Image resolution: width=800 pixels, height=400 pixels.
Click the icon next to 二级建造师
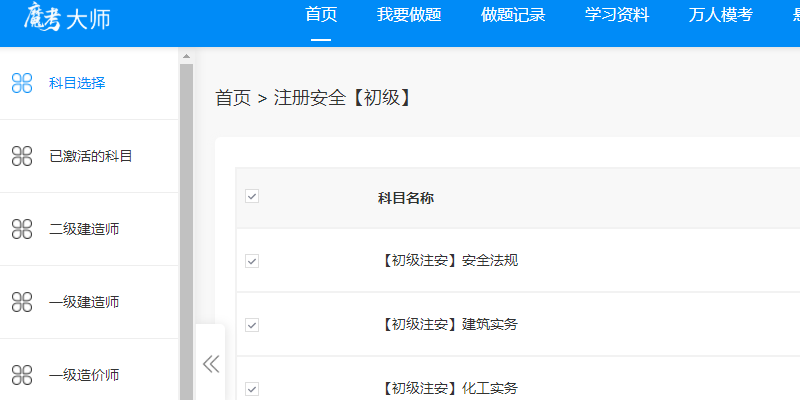[x=22, y=229]
